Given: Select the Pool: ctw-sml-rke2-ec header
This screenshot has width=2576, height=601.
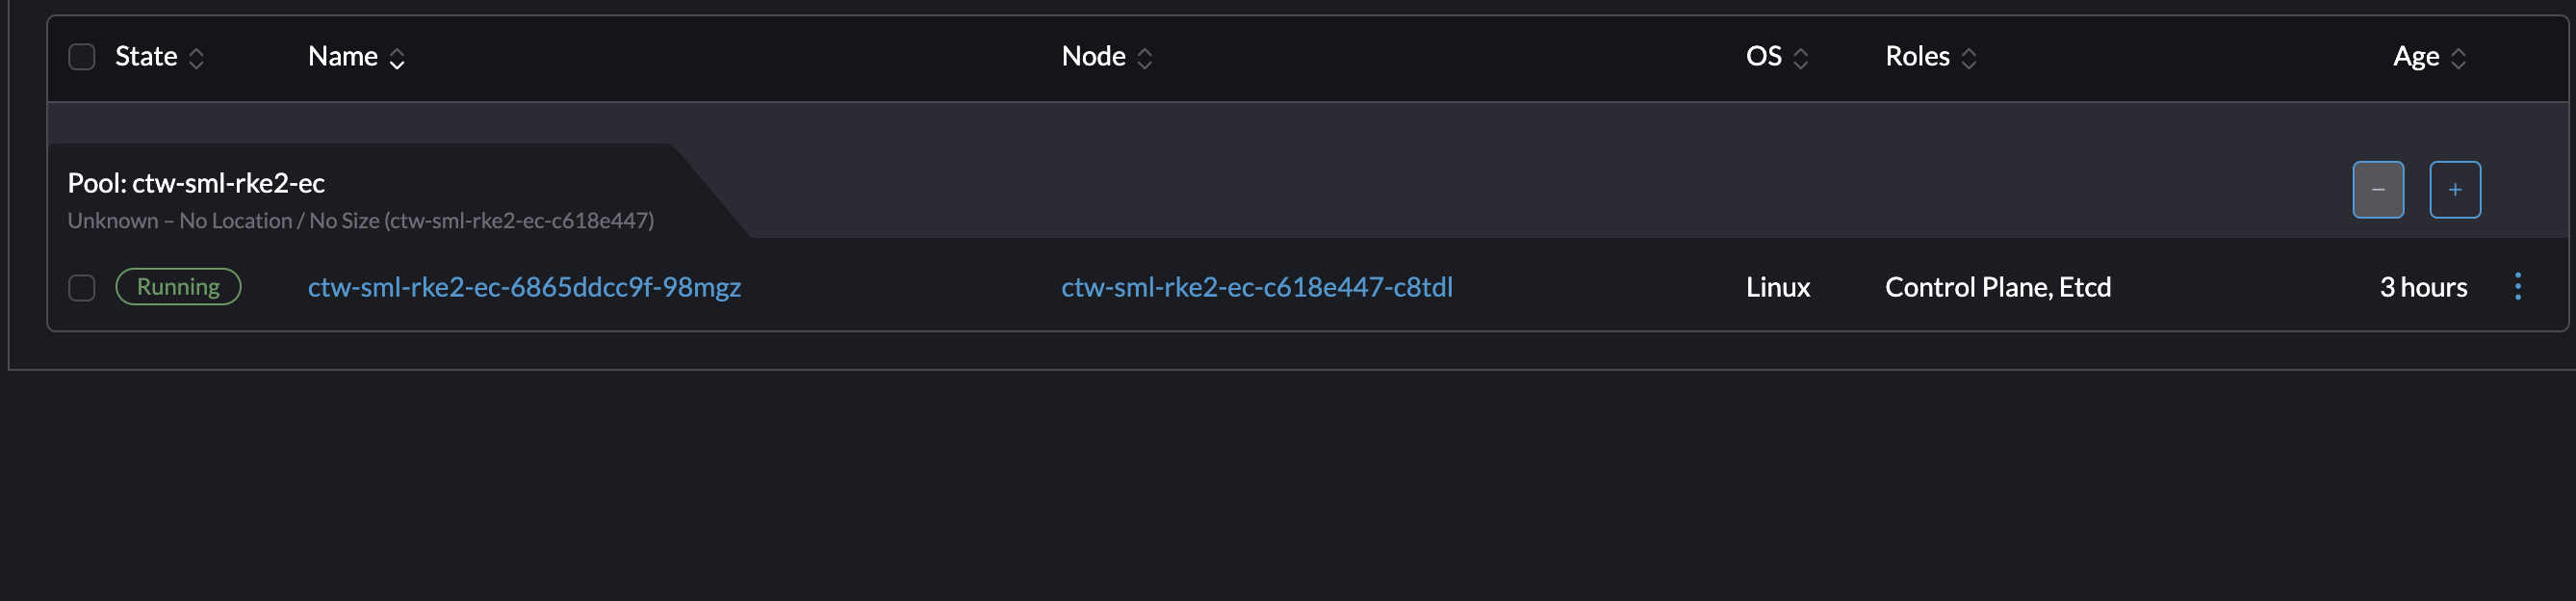Looking at the screenshot, I should (x=196, y=183).
